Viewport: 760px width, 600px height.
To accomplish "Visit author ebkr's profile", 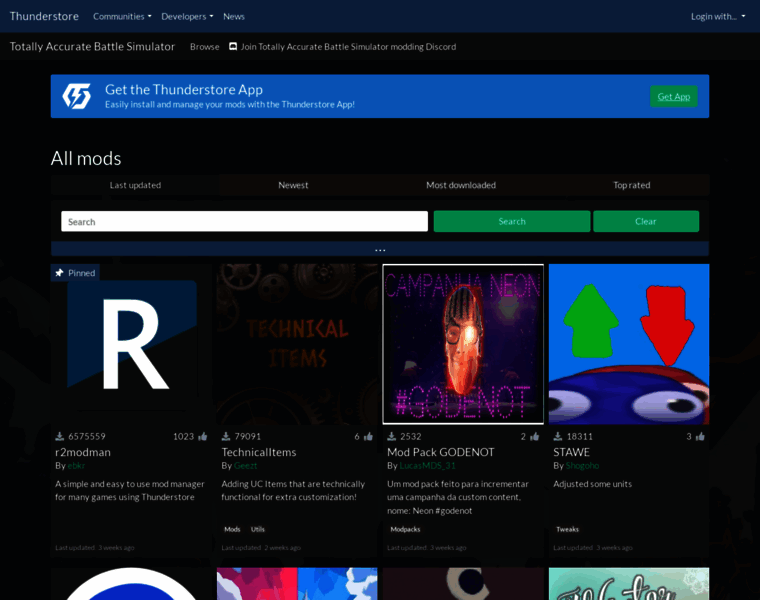I will click(76, 466).
